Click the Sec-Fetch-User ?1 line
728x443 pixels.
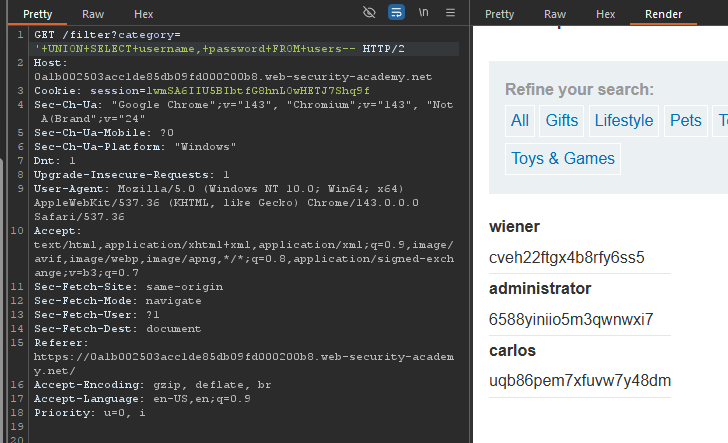[97, 315]
